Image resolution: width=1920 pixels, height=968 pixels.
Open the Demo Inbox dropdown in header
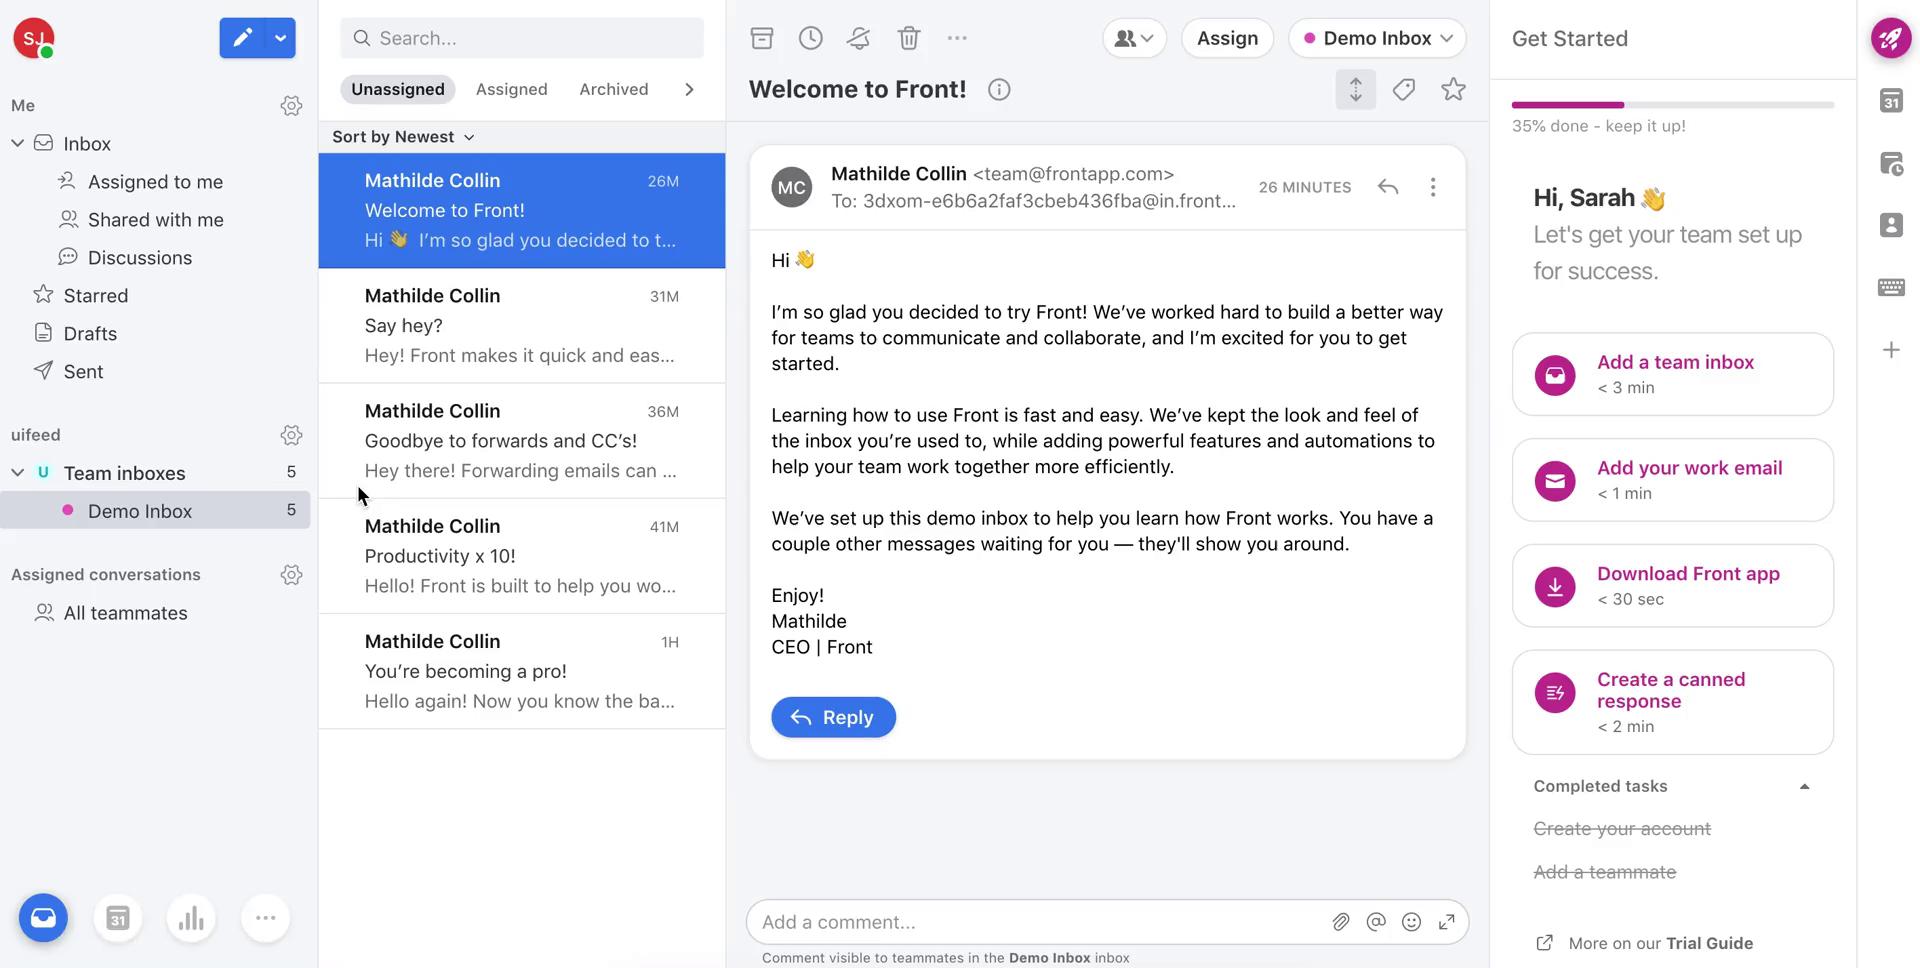(1377, 38)
